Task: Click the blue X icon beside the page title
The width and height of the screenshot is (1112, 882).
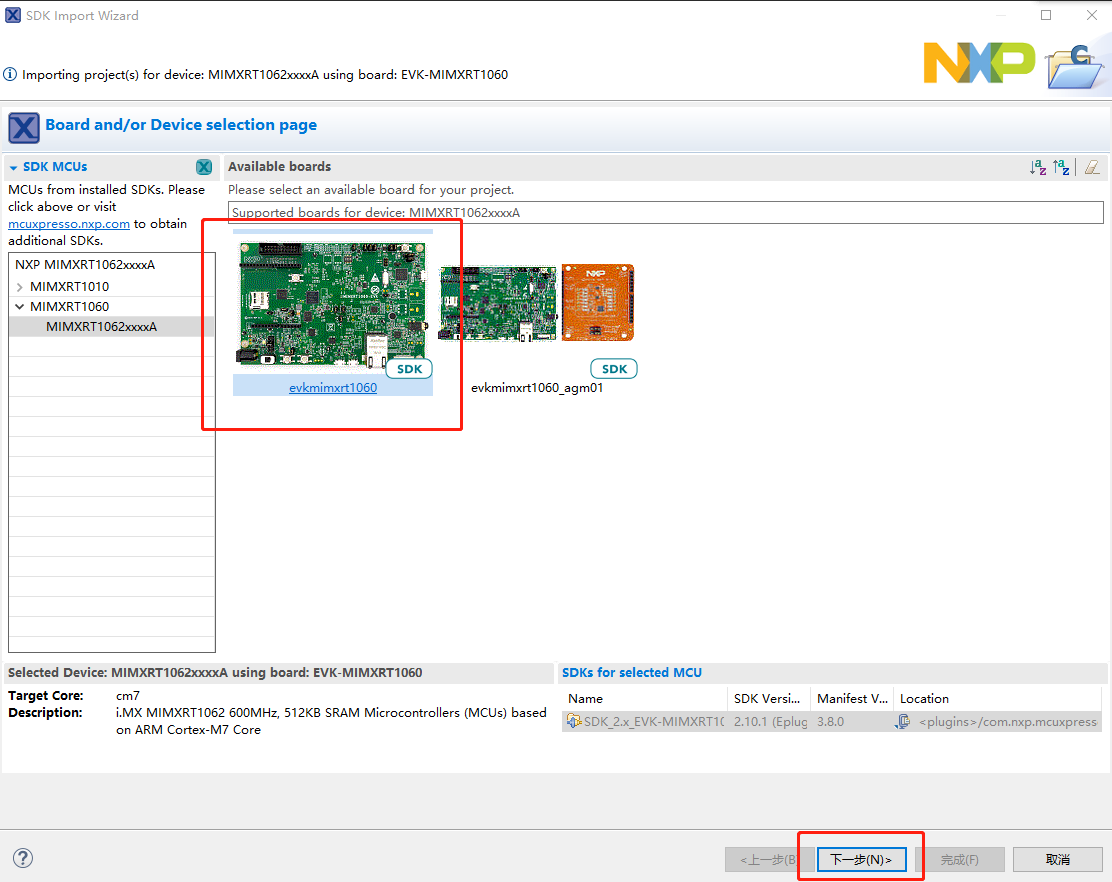Action: (23, 128)
